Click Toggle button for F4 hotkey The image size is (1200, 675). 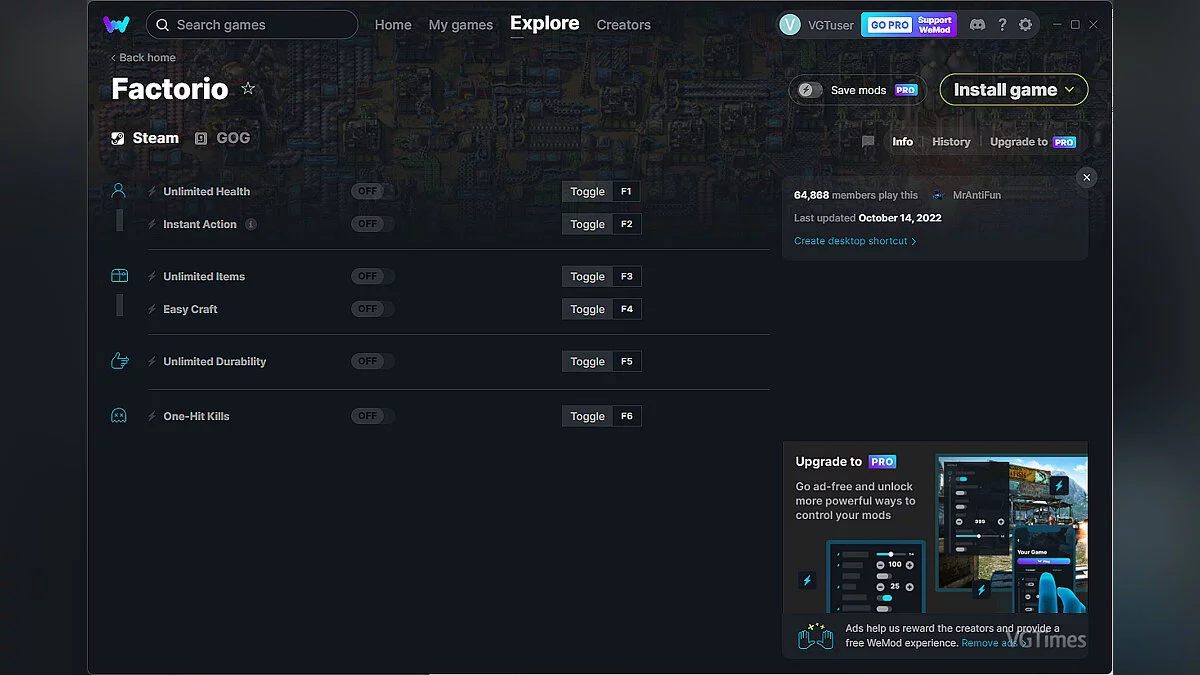[x=587, y=309]
